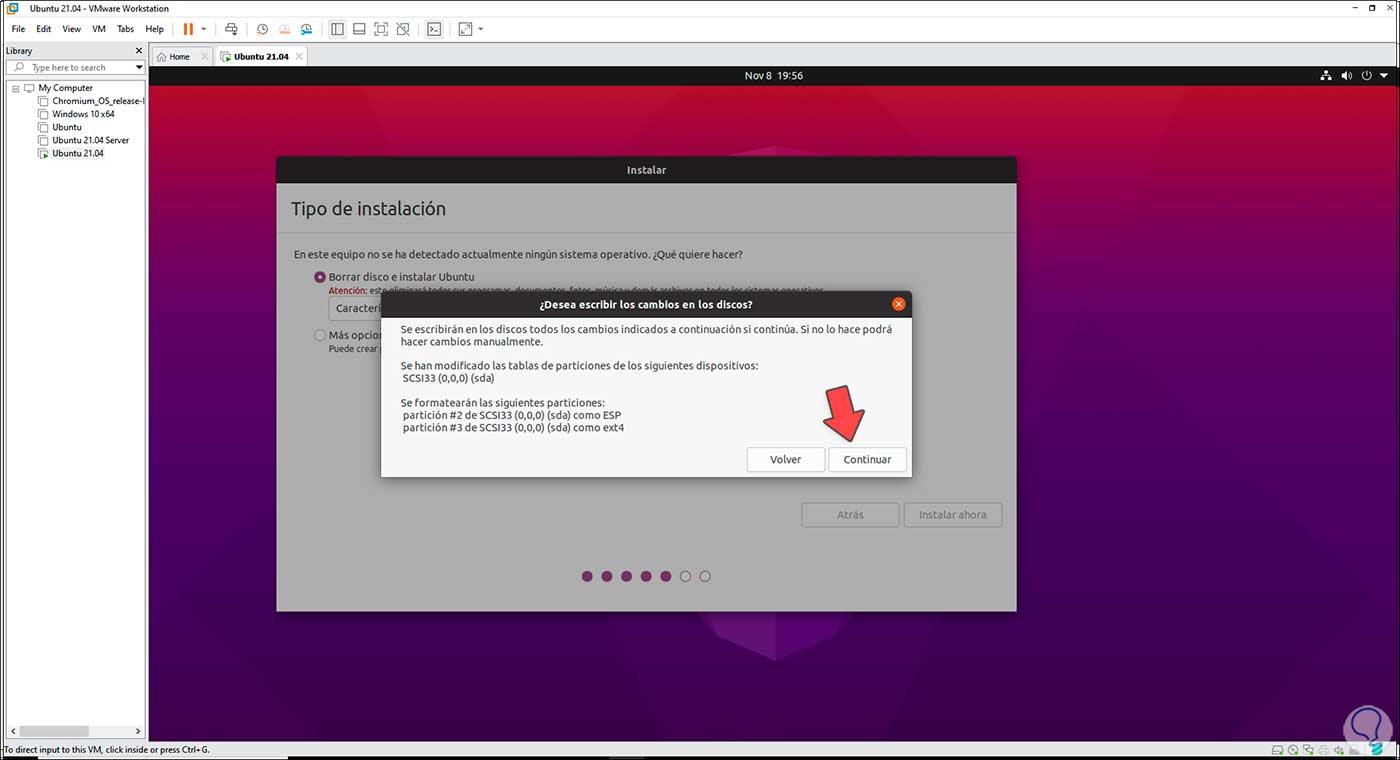The width and height of the screenshot is (1400, 760).
Task: Enter full screen mode via toolbar icon
Action: click(381, 29)
